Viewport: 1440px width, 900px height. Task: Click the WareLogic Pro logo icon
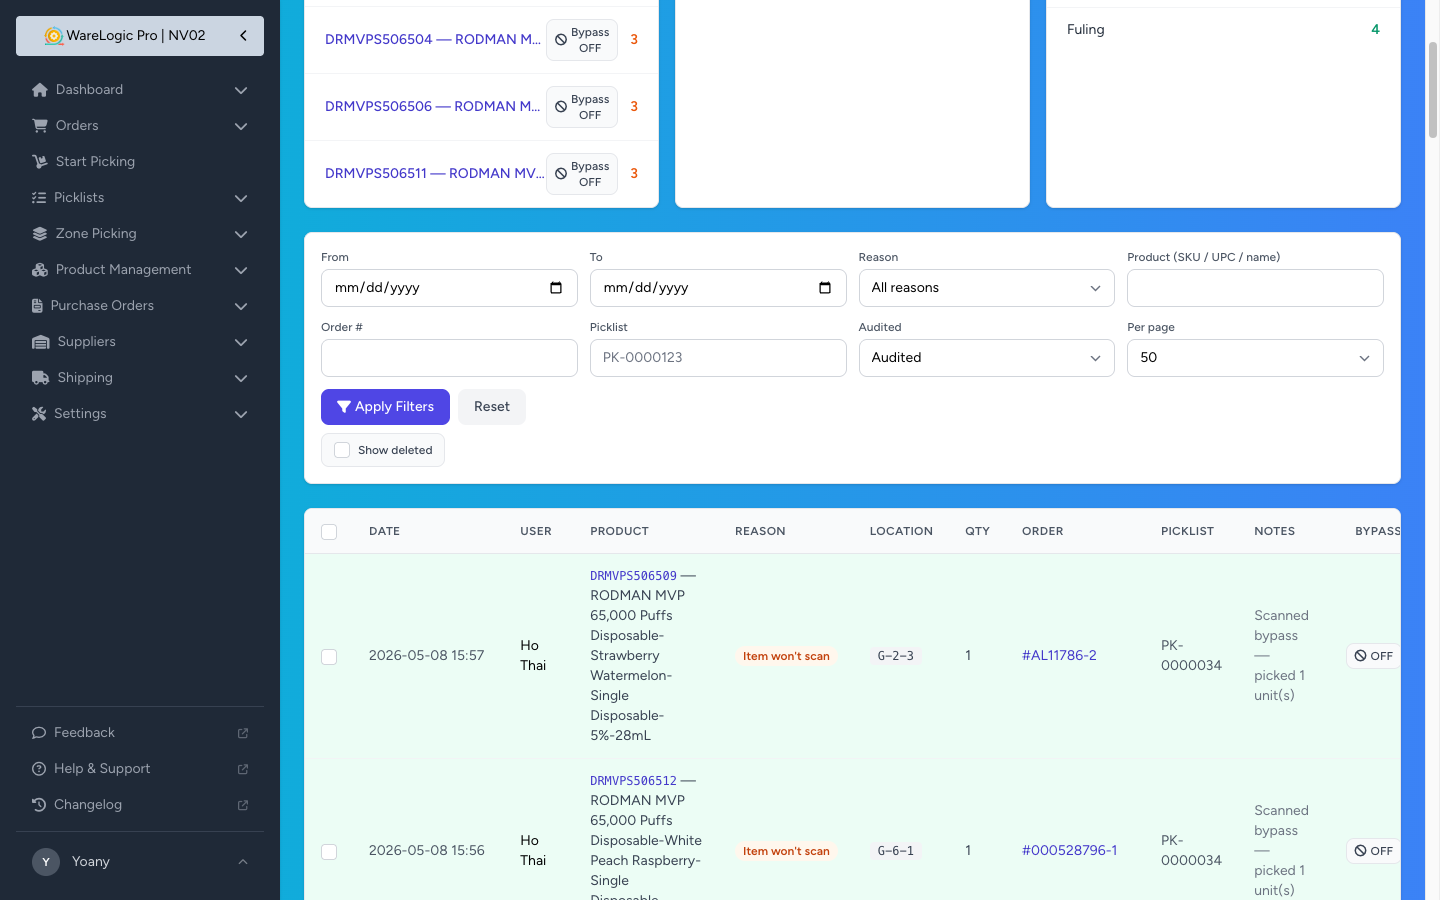click(54, 36)
